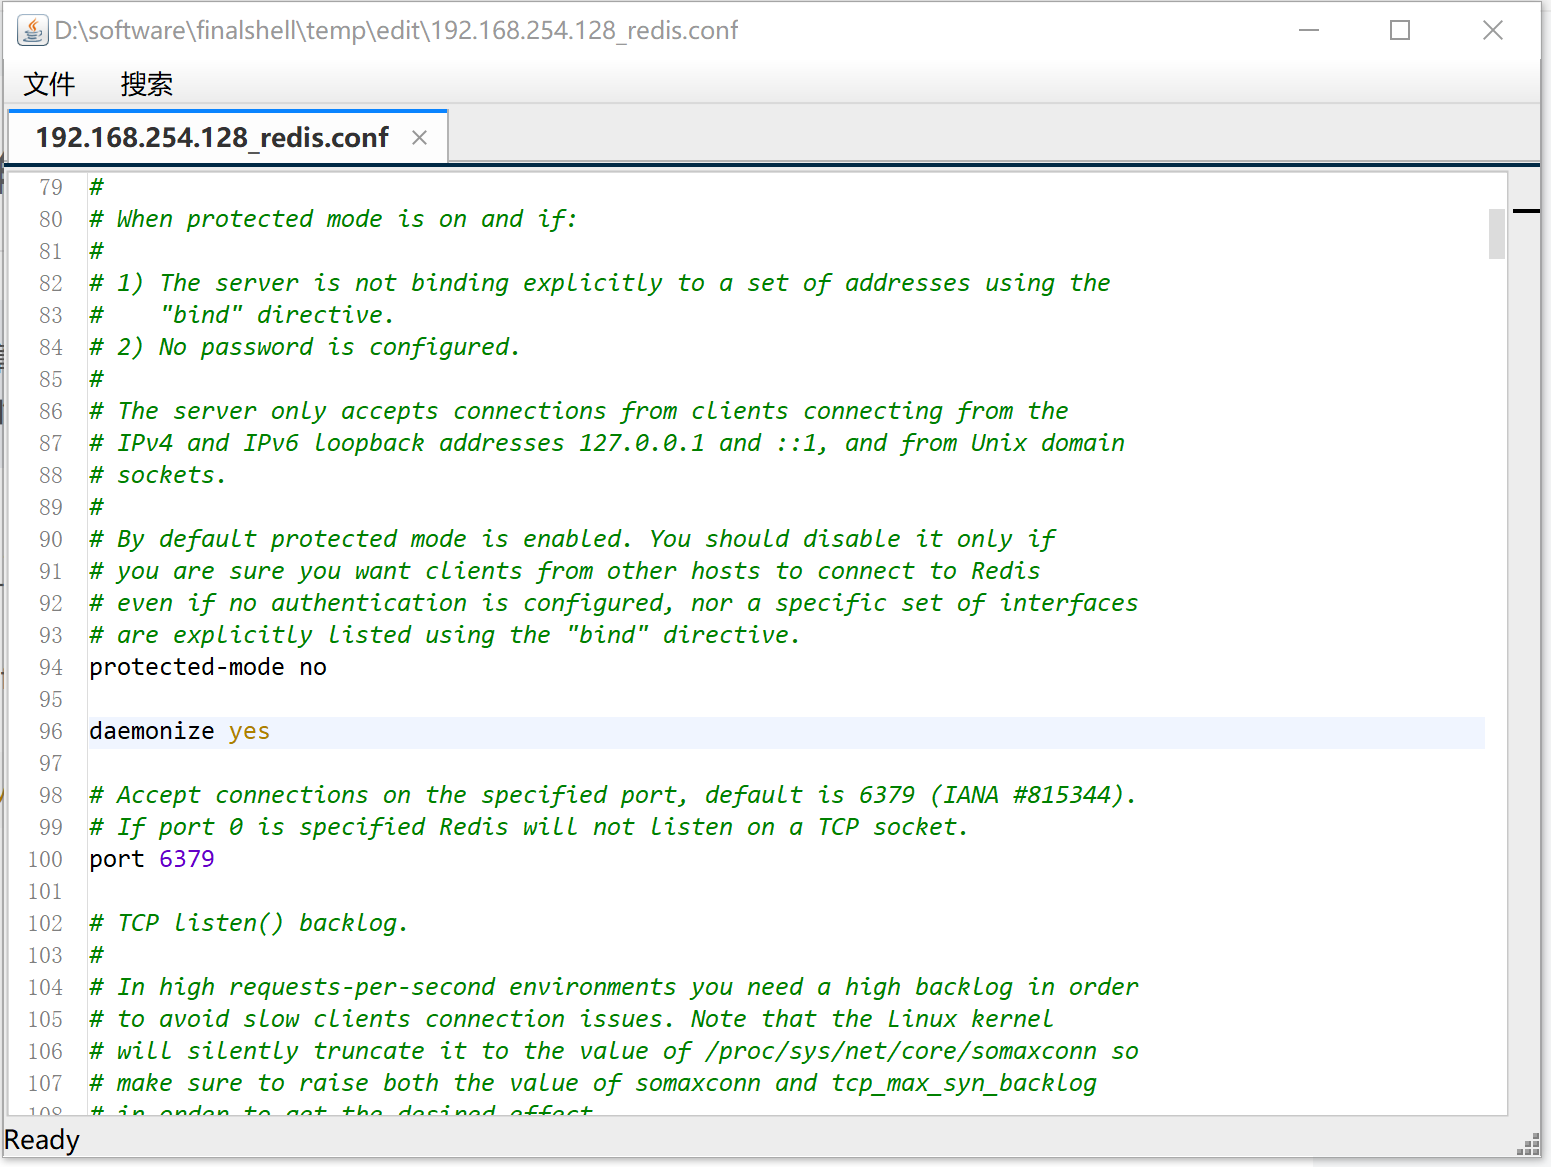
Task: Click line number 96 in gutter
Action: click(x=51, y=731)
